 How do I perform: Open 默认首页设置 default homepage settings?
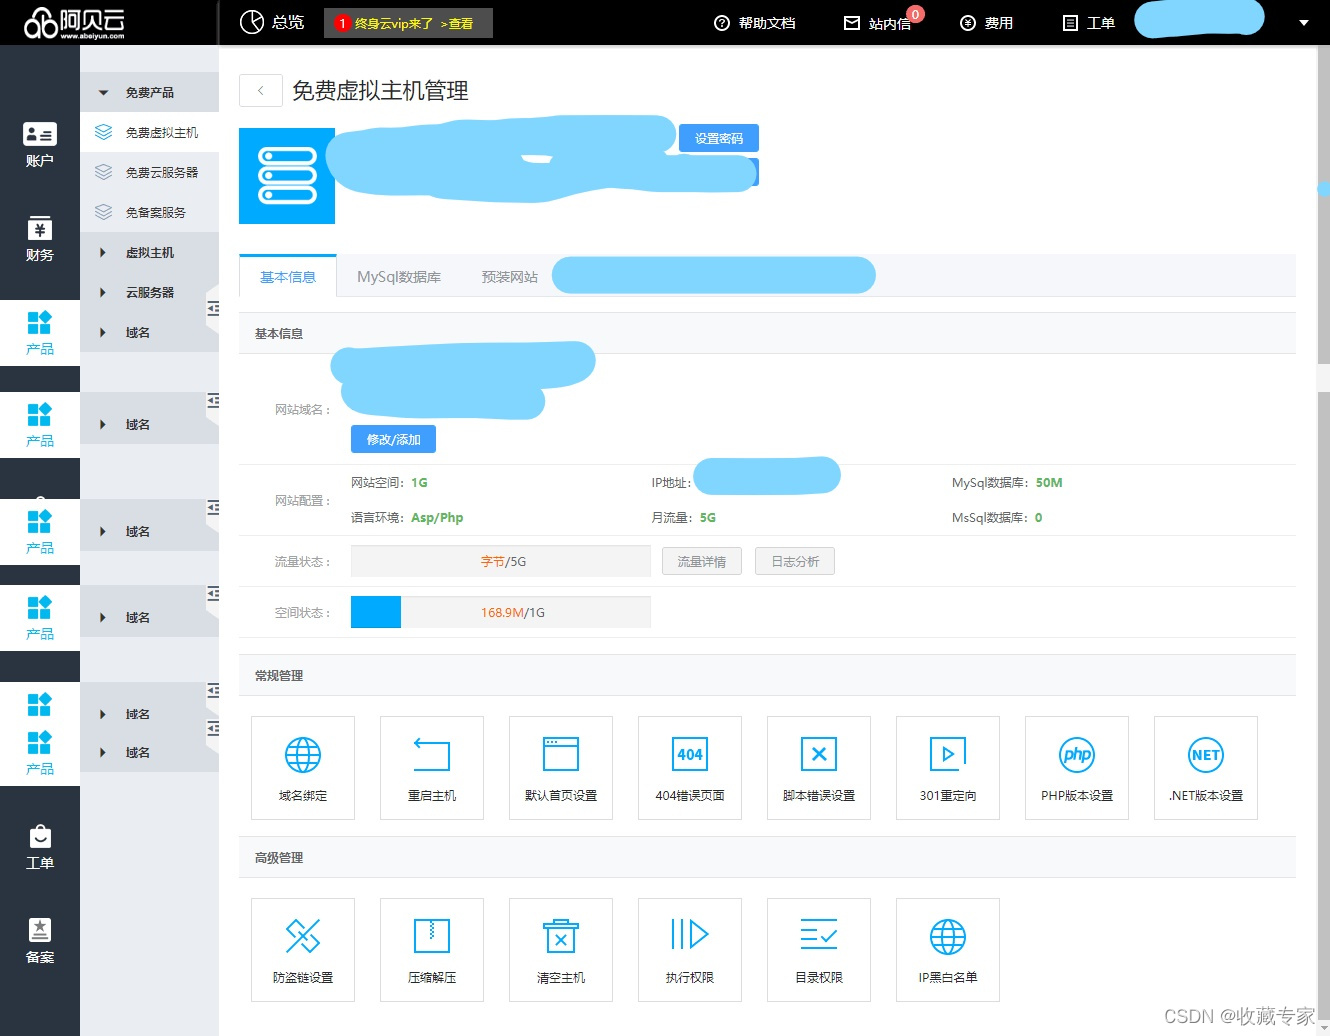(x=561, y=768)
